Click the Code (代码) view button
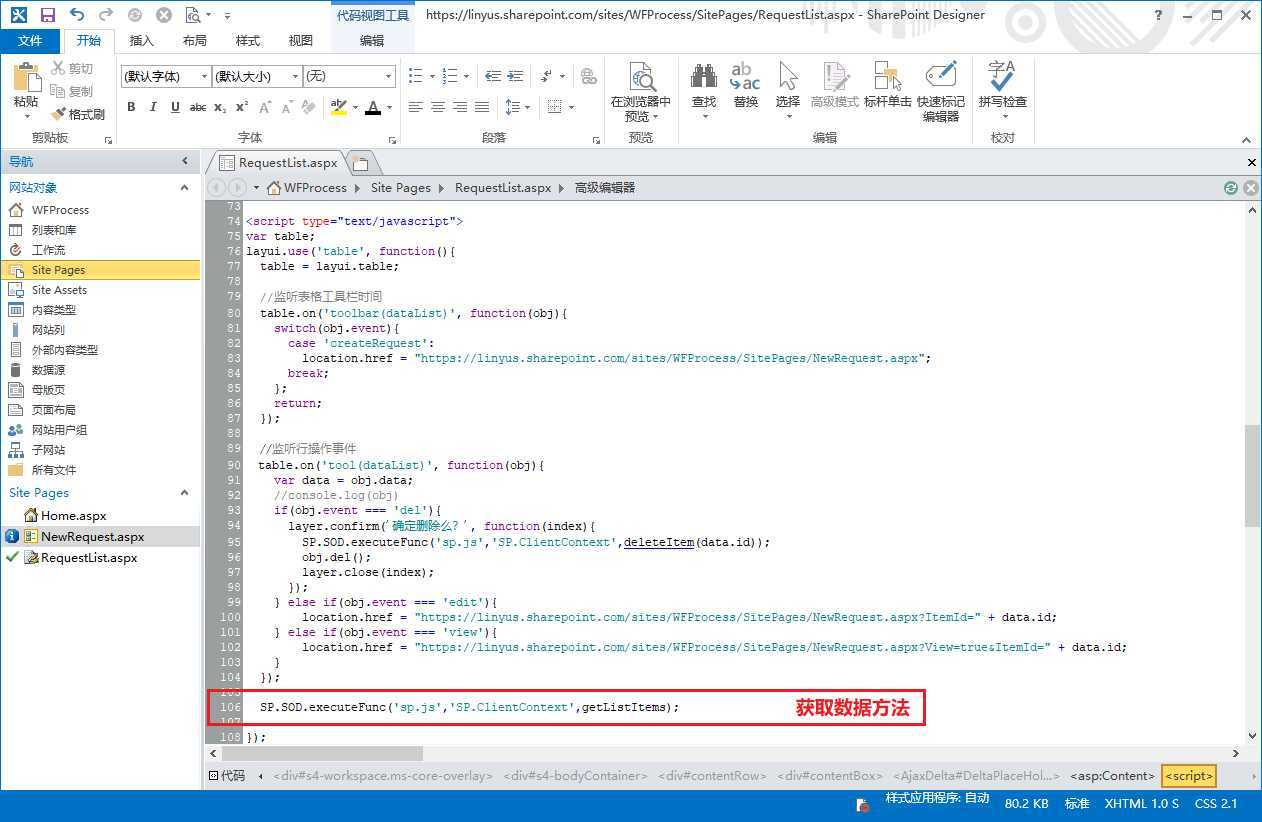 click(x=226, y=776)
